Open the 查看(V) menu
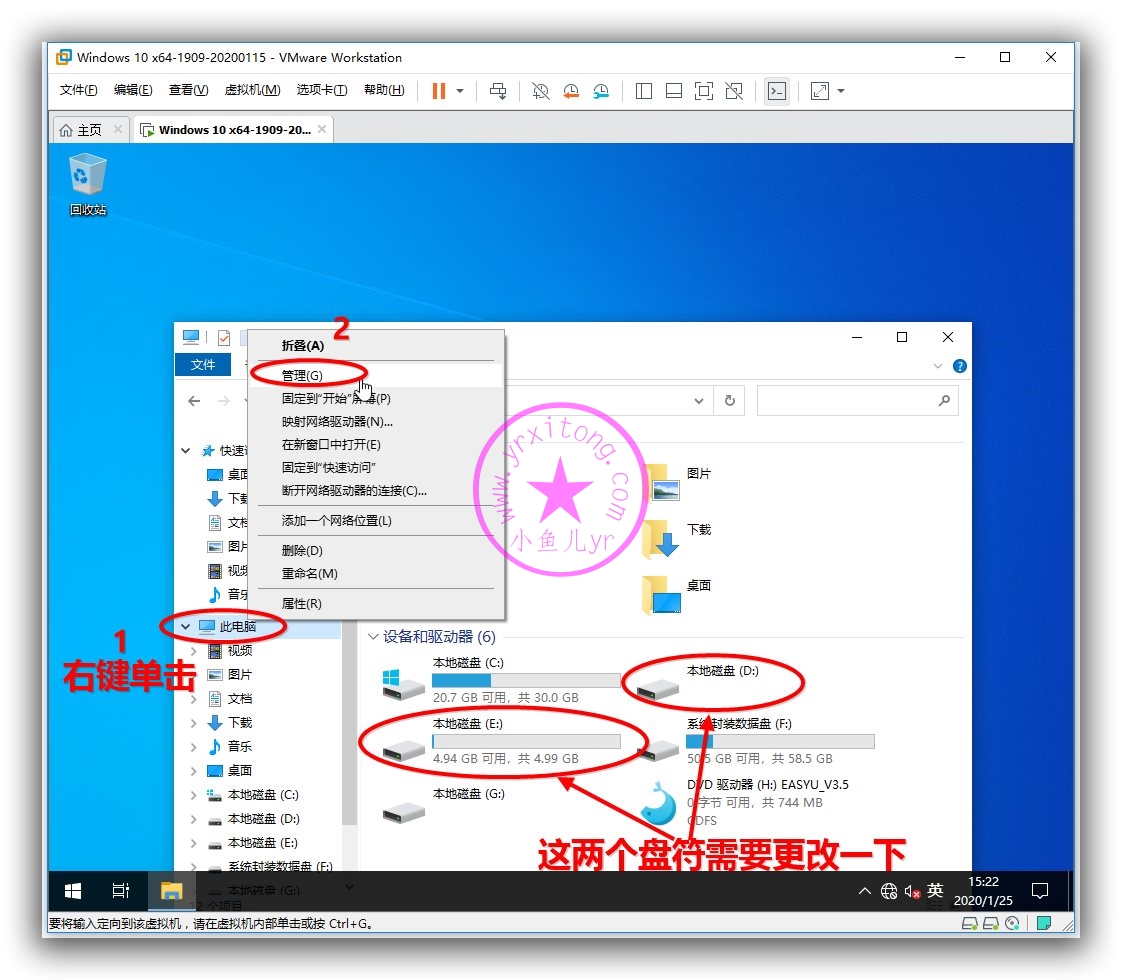The width and height of the screenshot is (1122, 980). tap(188, 90)
